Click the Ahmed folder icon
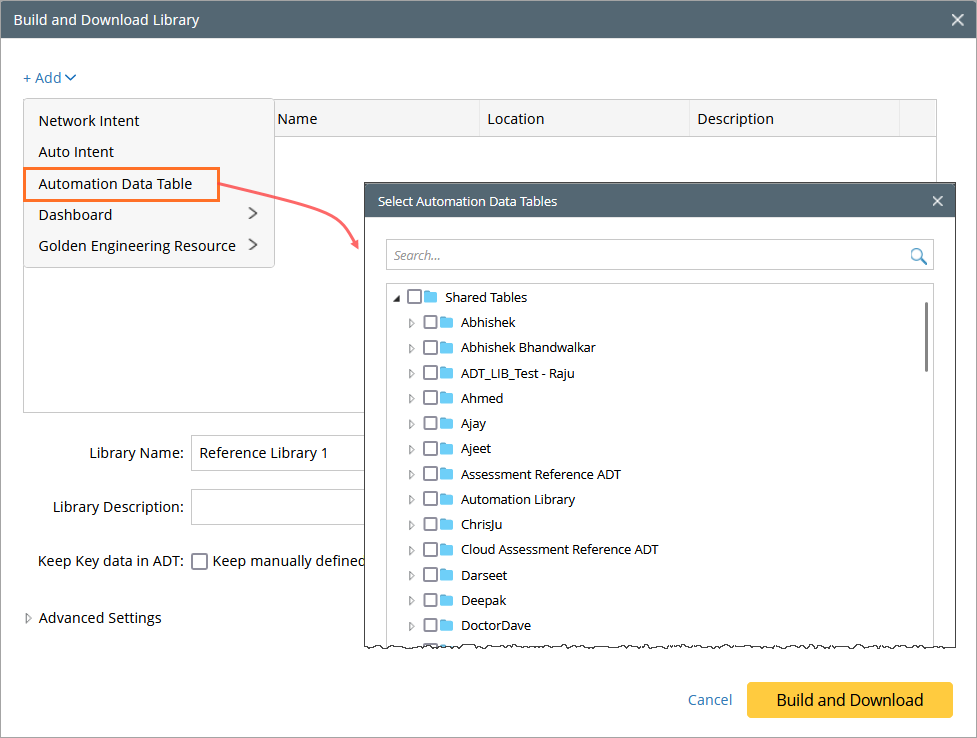The image size is (977, 738). point(447,398)
